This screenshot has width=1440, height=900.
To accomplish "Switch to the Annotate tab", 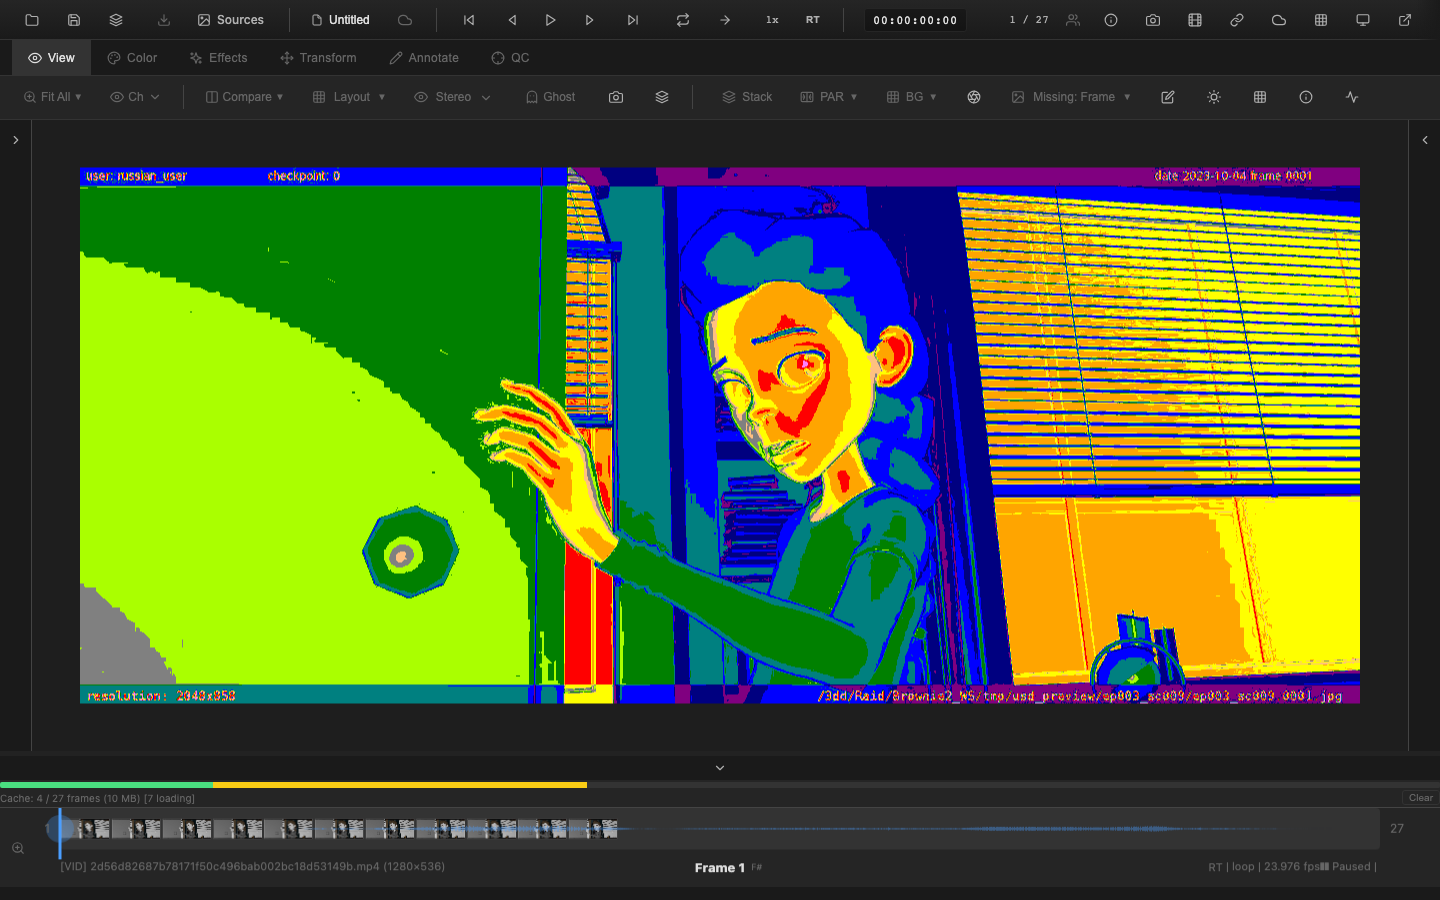I will [x=423, y=58].
